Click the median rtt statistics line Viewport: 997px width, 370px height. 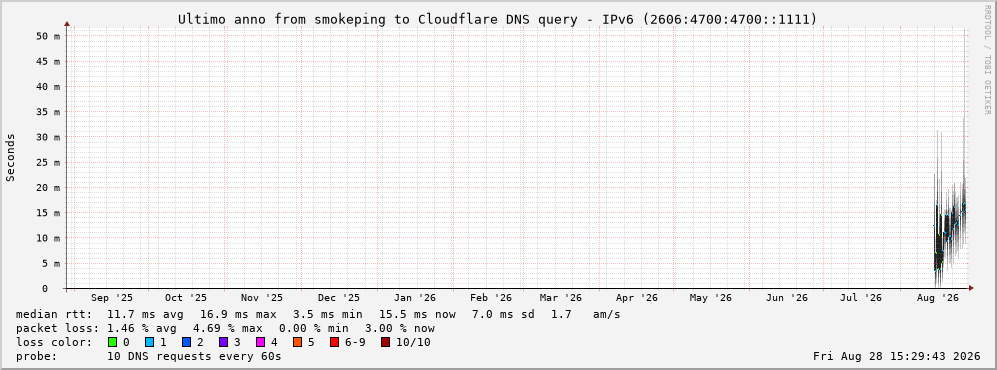pyautogui.click(x=318, y=315)
